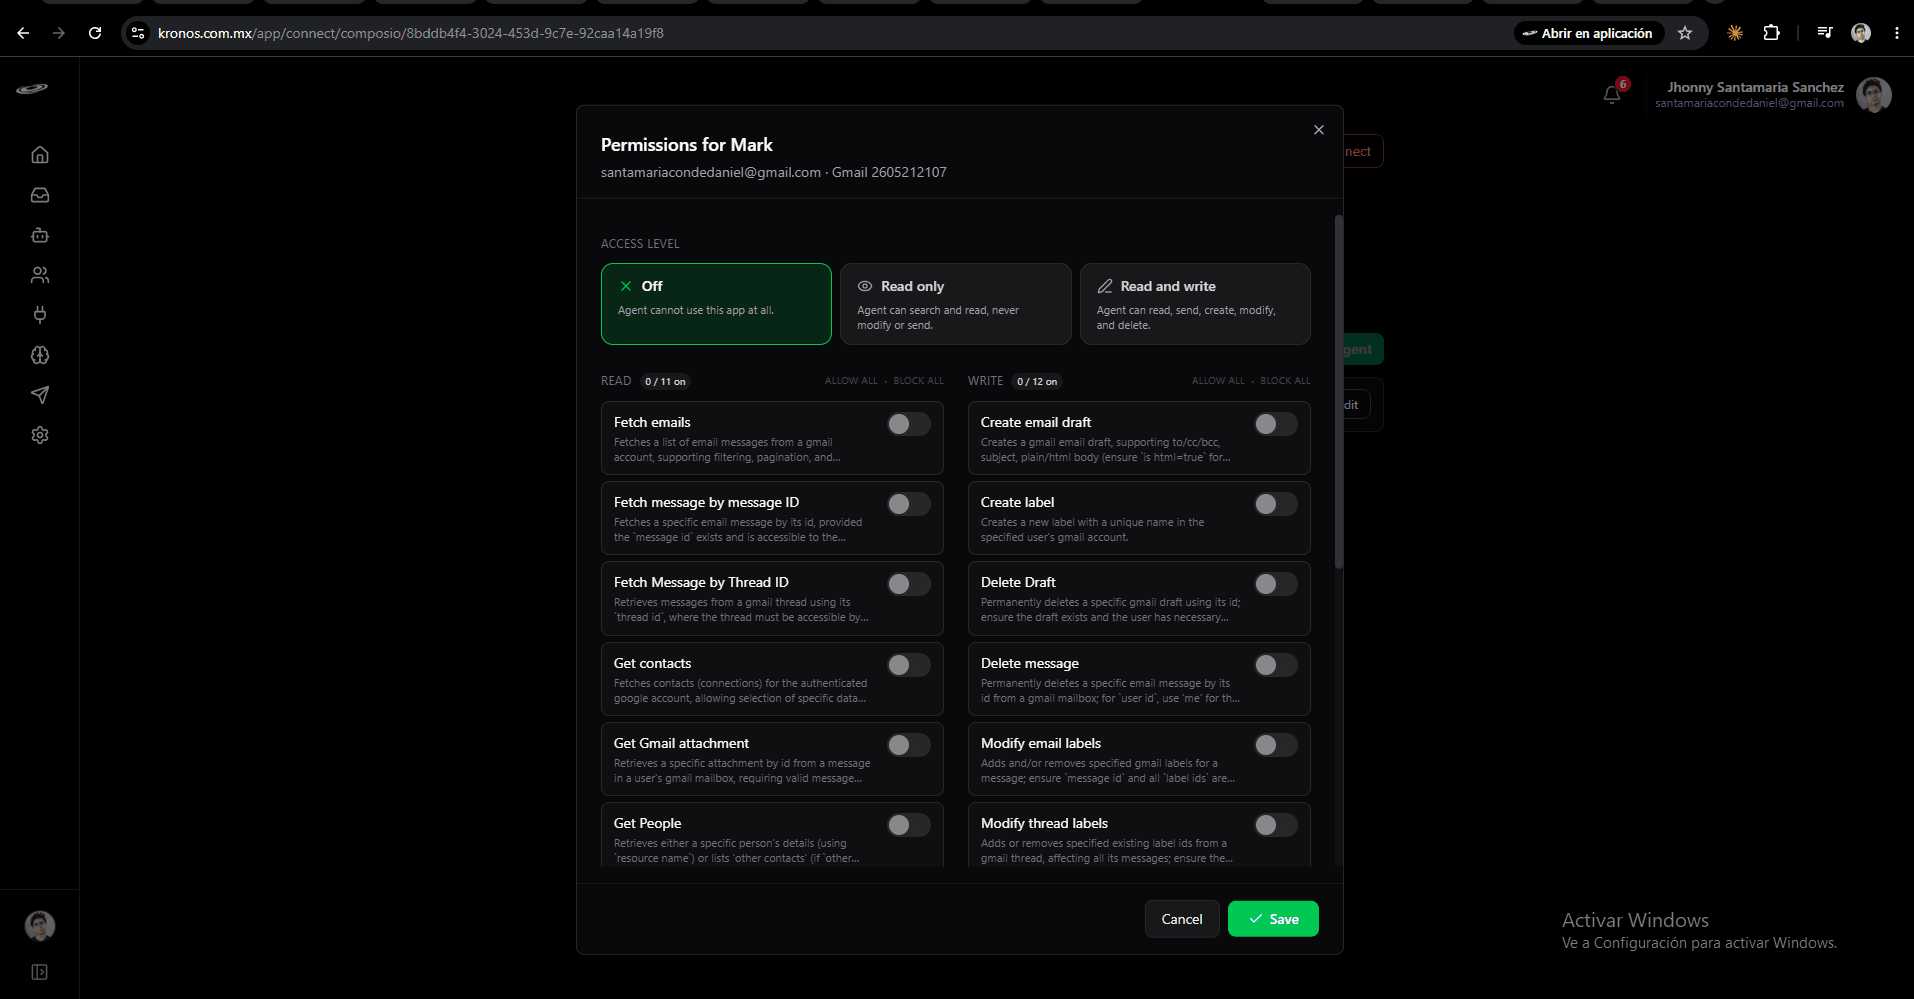
Task: Open the Integrations plug icon in sidebar
Action: (40, 315)
